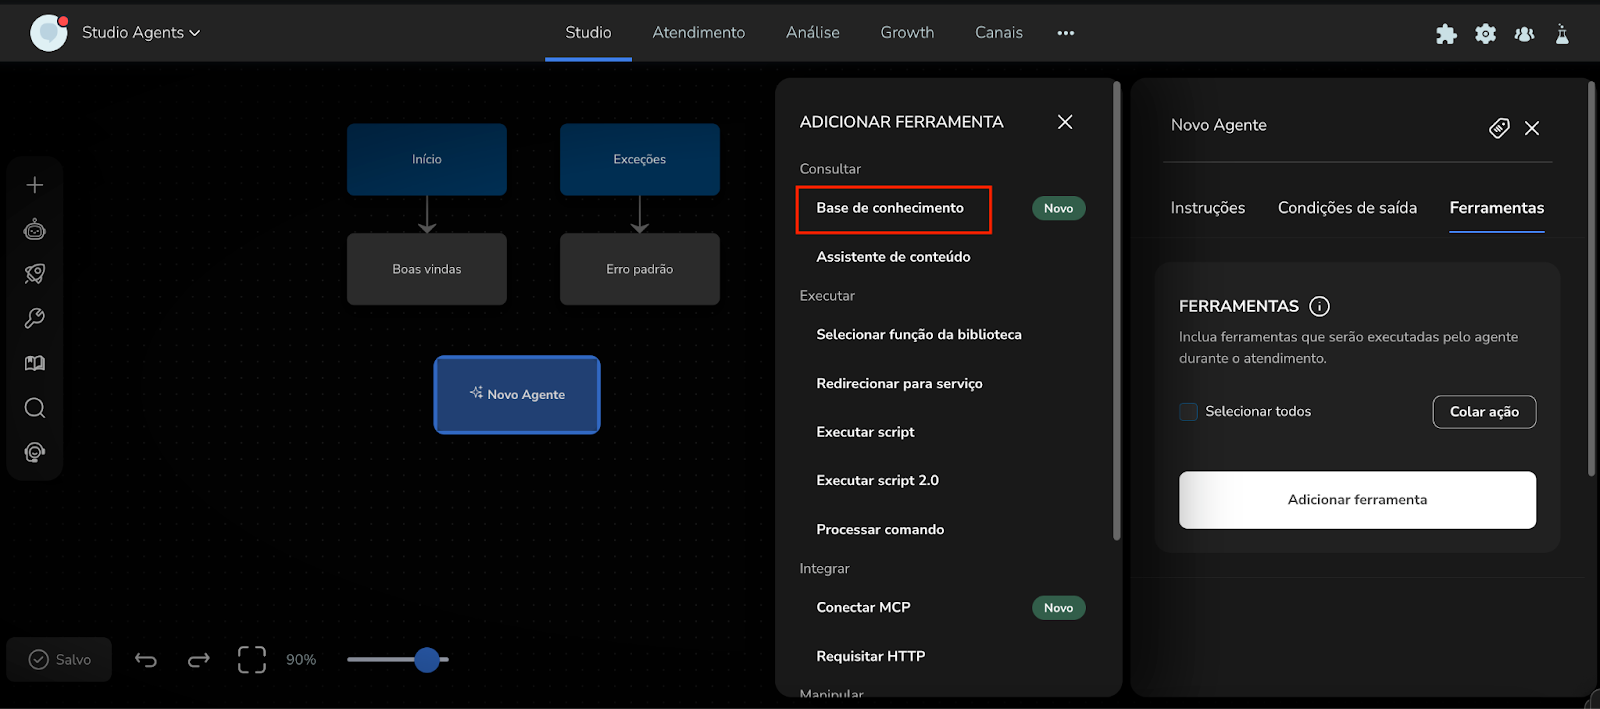This screenshot has width=1600, height=709.
Task: Click the search magnifier in left sidebar
Action: tap(35, 408)
